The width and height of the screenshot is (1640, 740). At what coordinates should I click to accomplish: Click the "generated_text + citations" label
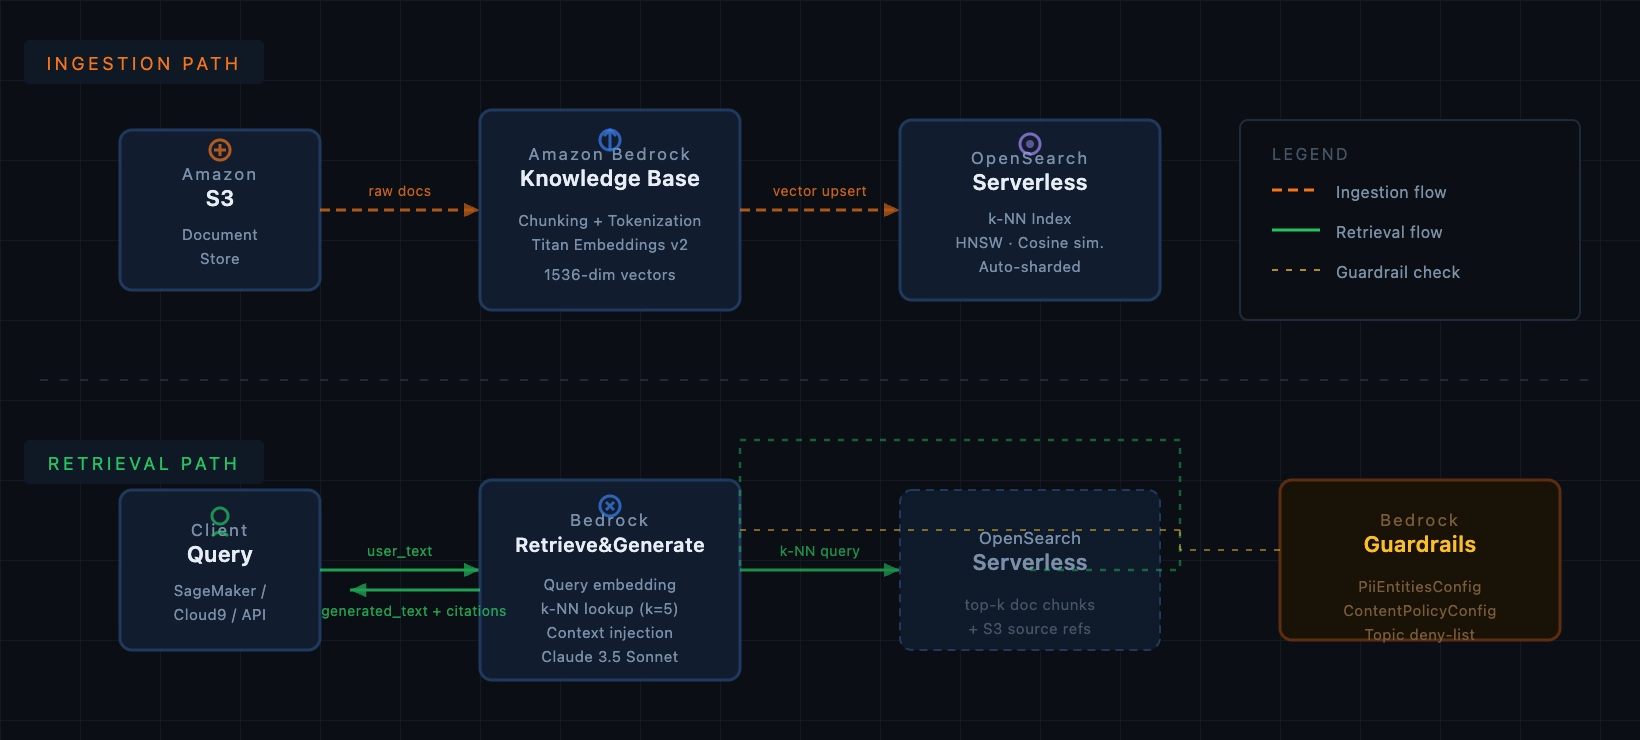click(x=414, y=611)
